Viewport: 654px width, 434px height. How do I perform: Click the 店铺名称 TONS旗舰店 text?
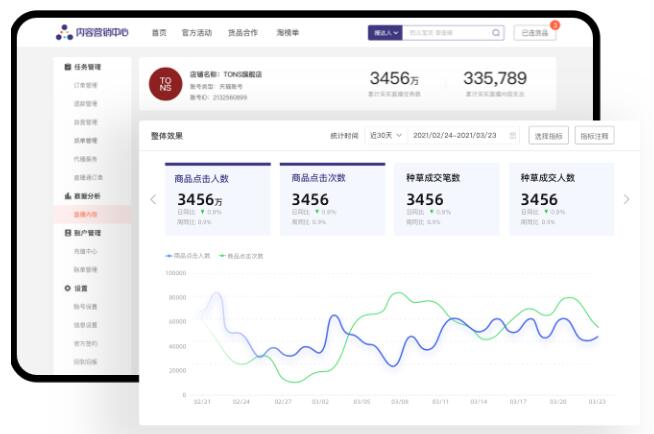point(226,74)
